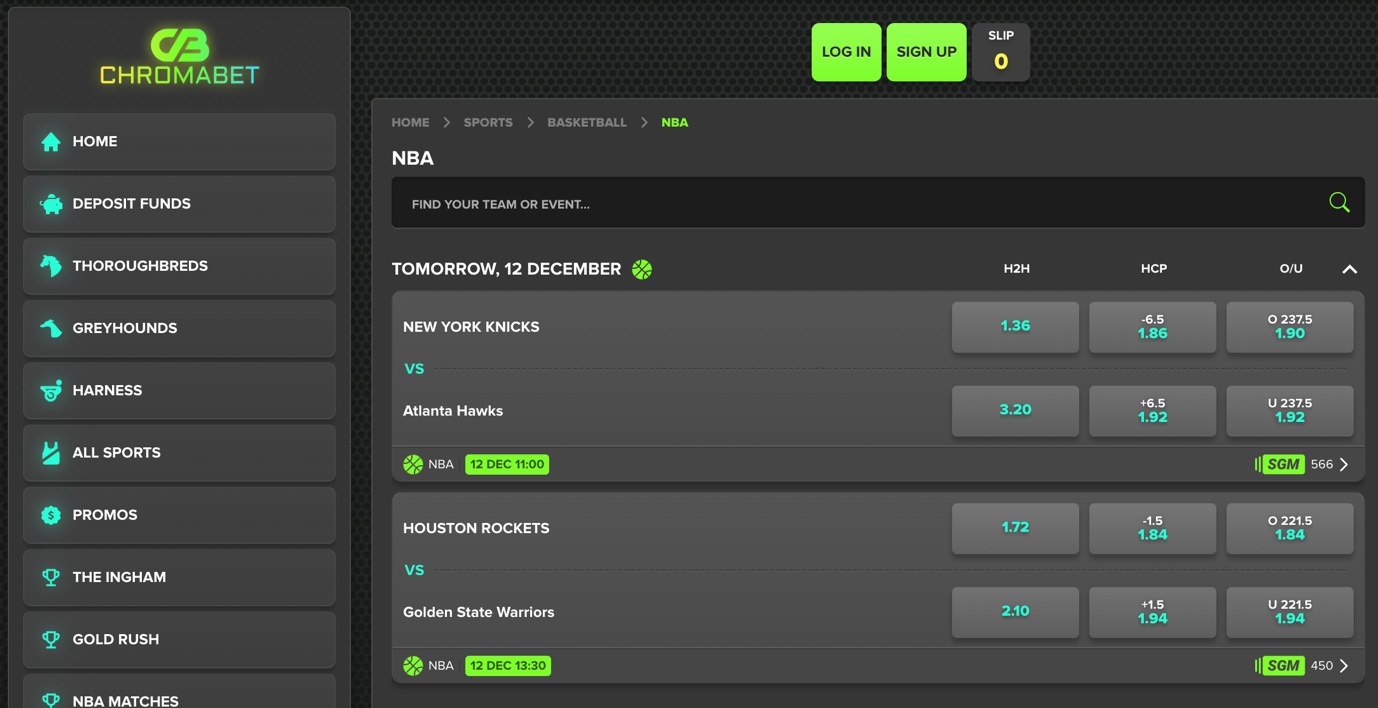Open SGM for Rockets vs Warriors

tap(1280, 665)
